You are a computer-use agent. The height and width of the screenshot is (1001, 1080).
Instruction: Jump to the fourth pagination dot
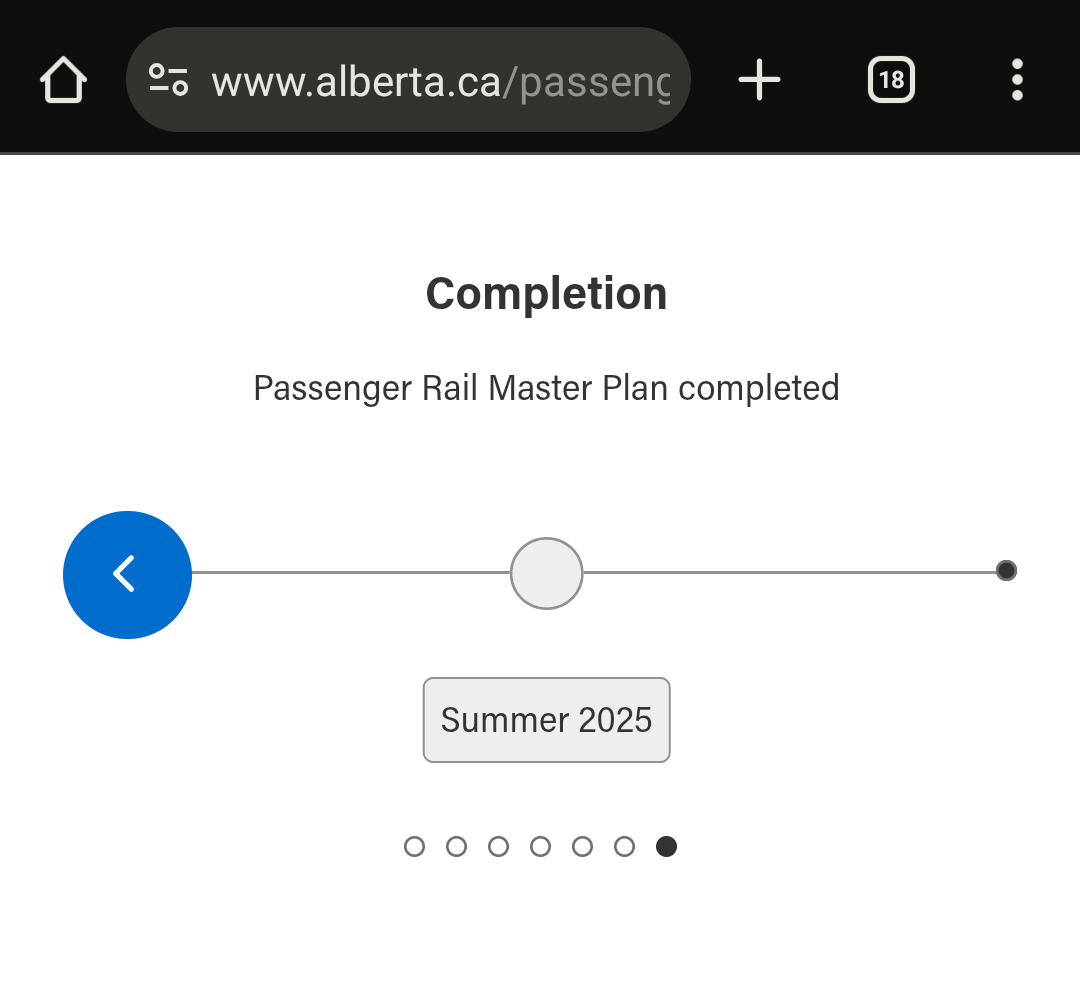click(x=540, y=847)
